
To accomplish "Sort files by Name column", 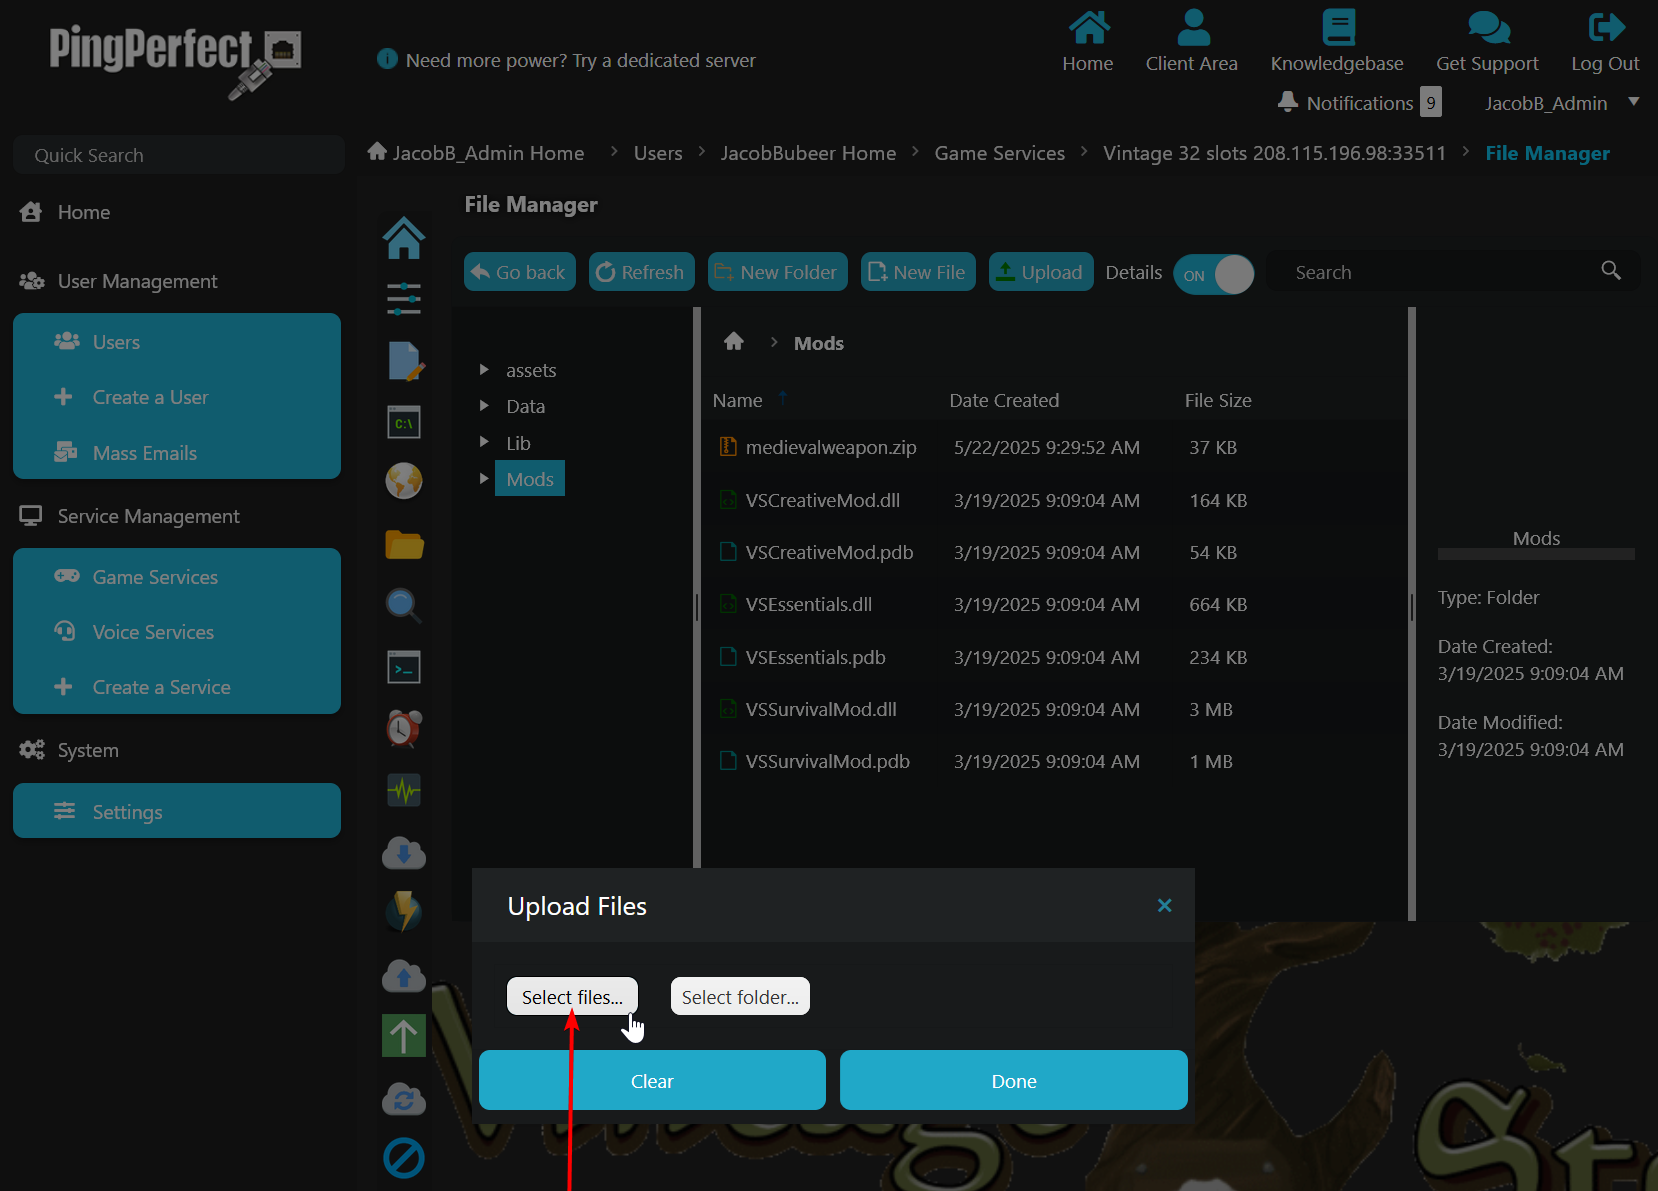I will tap(738, 400).
